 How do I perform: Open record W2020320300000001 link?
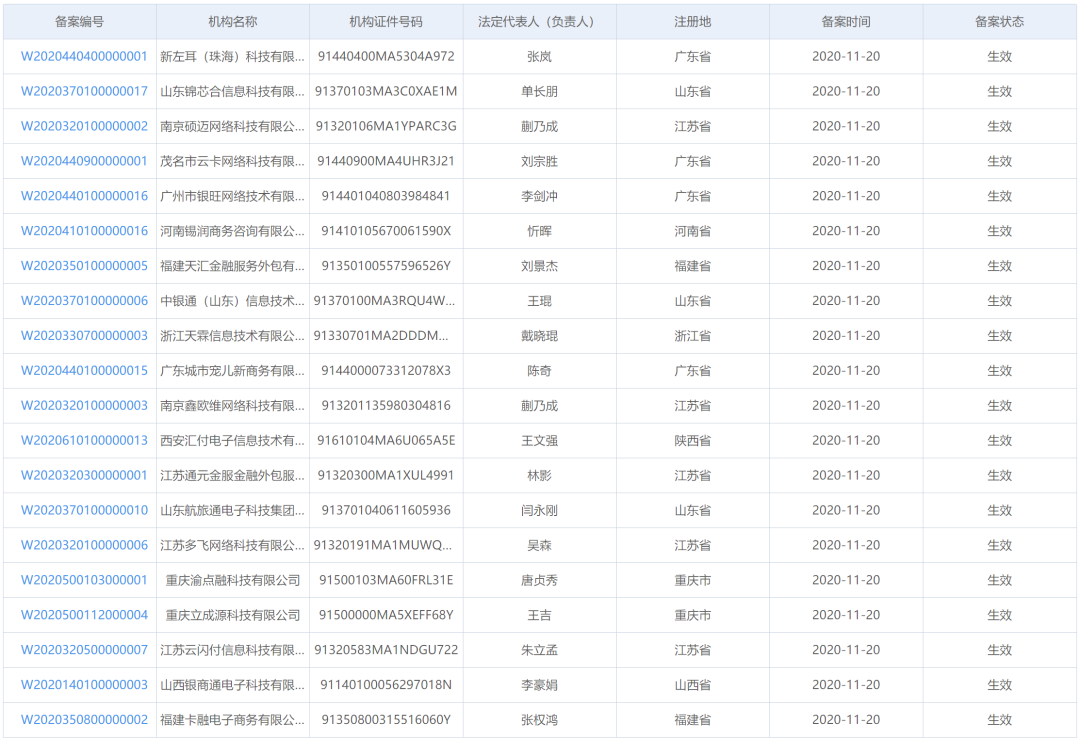click(x=84, y=475)
